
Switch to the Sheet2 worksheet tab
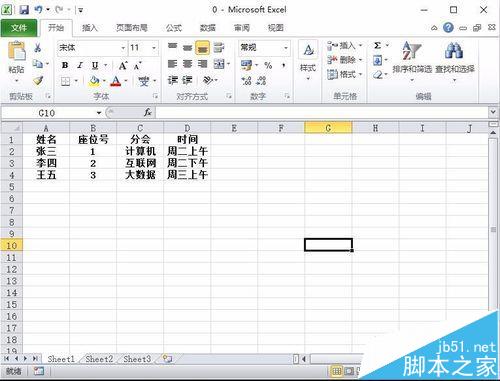tap(99, 359)
